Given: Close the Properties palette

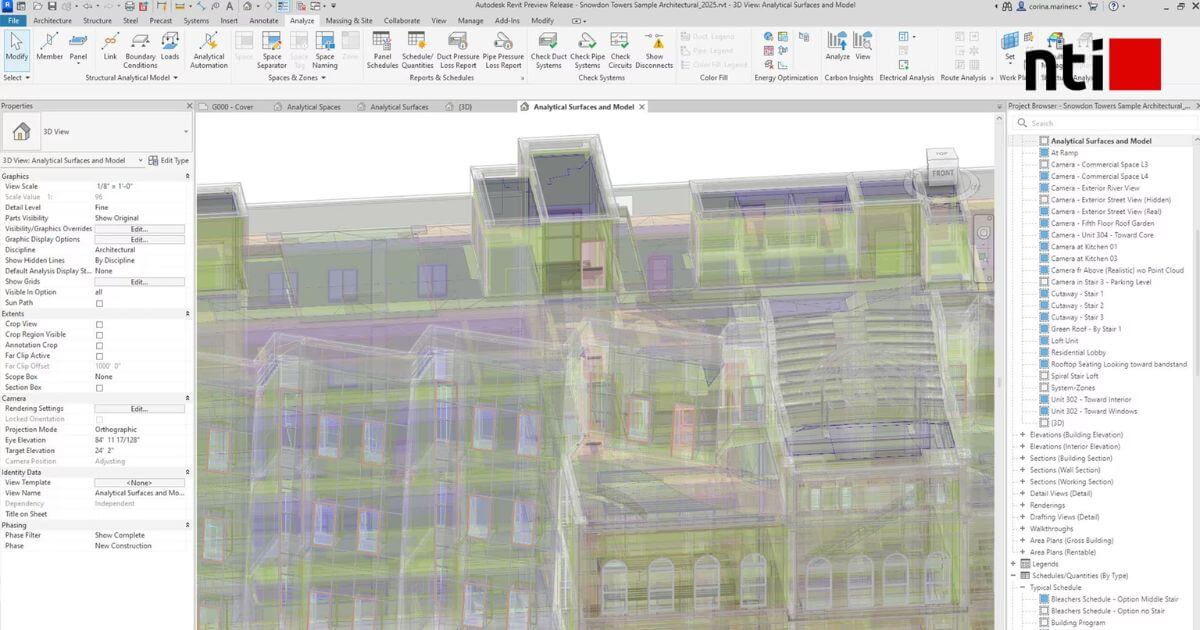Looking at the screenshot, I should 189,106.
